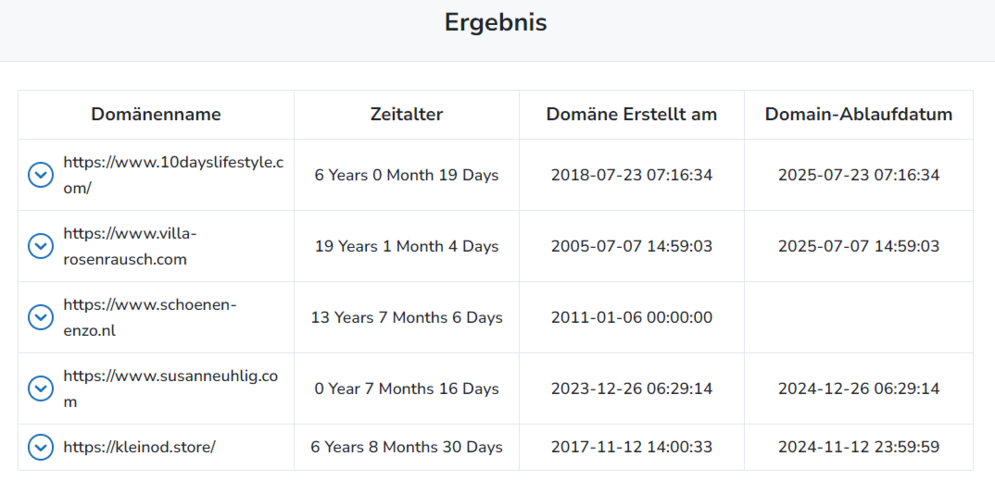Image resolution: width=995 pixels, height=493 pixels.
Task: Click the Domäne Erstellt am column header
Action: click(x=631, y=114)
